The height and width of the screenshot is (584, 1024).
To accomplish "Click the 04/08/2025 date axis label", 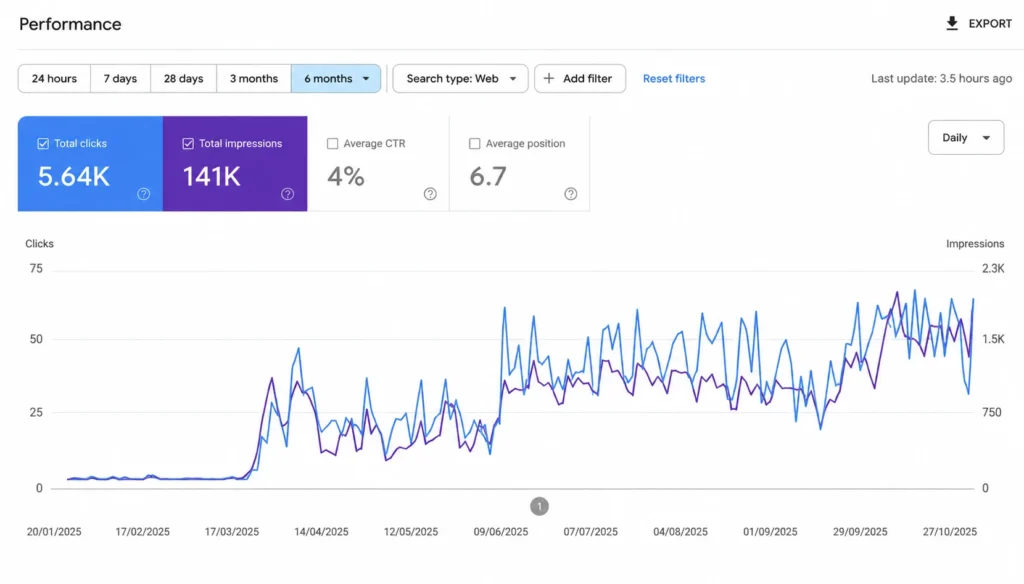I will 680,532.
